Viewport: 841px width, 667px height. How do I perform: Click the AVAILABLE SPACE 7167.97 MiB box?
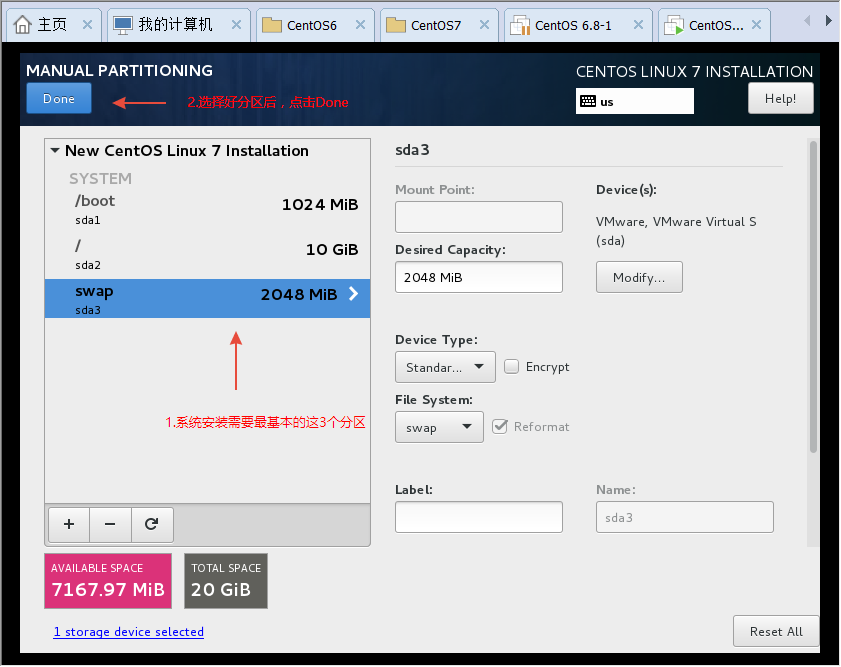point(108,581)
